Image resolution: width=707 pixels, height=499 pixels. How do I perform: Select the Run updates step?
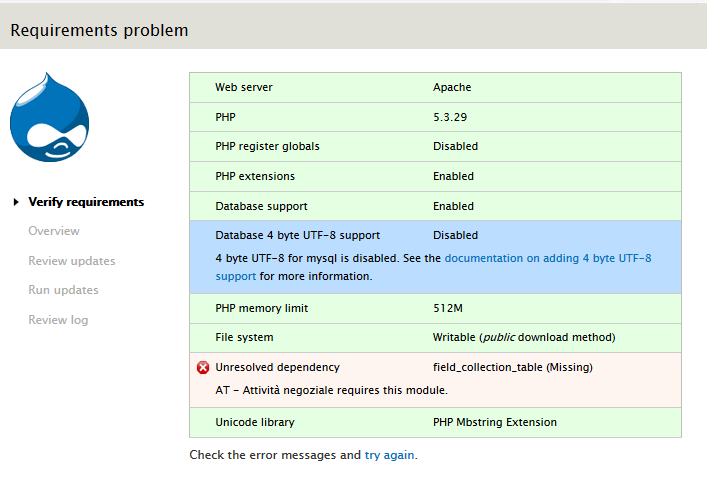pos(63,290)
